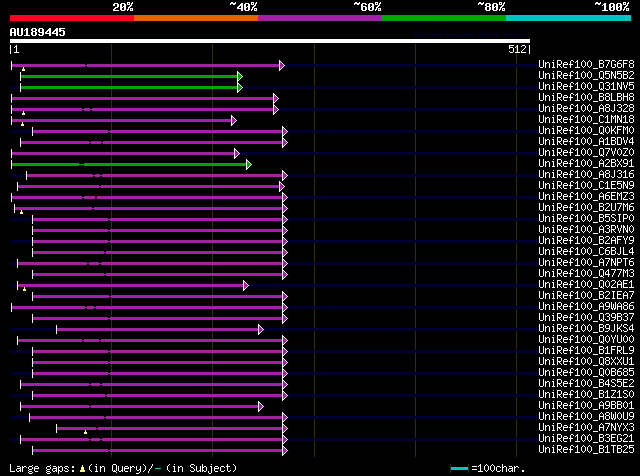Click the UniRef100_Q0YU00 label

(x=586, y=340)
